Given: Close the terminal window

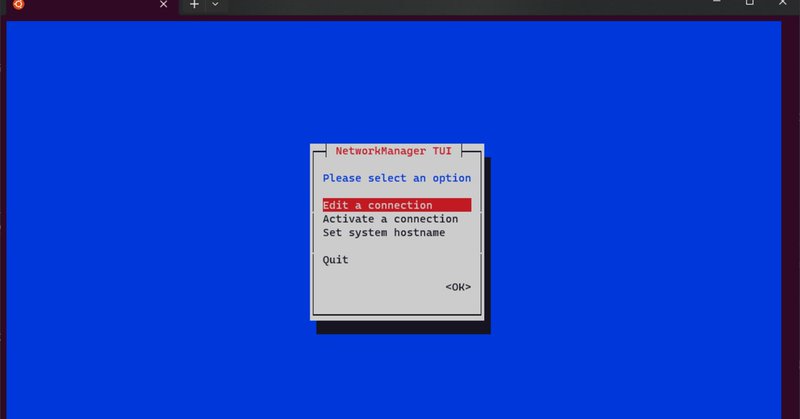Looking at the screenshot, I should (783, 3).
